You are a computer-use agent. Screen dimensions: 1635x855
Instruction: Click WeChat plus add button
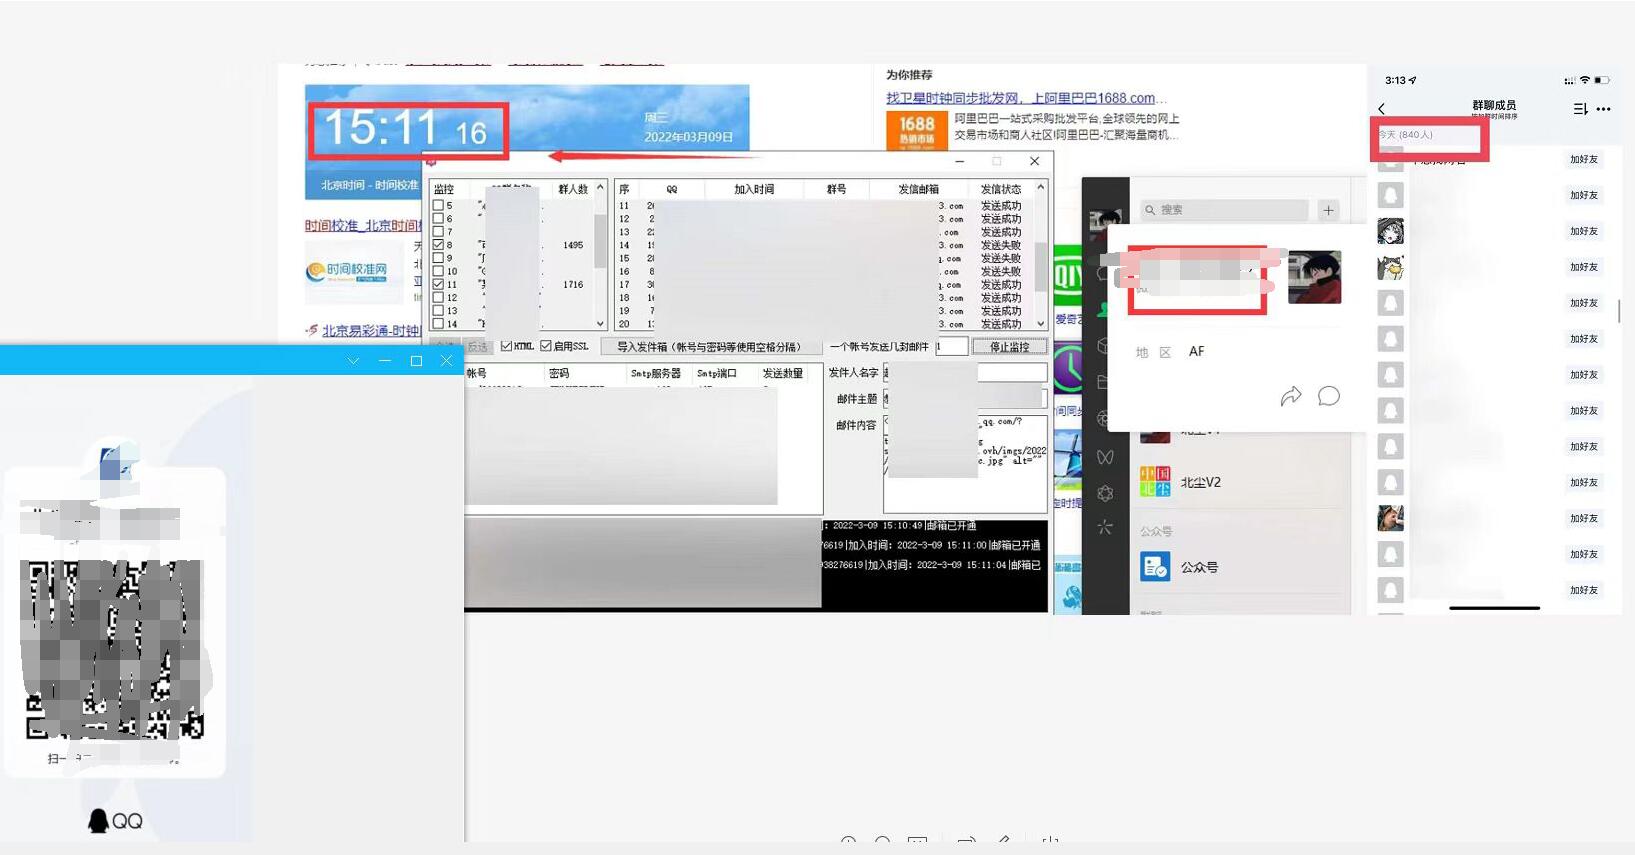[1328, 210]
